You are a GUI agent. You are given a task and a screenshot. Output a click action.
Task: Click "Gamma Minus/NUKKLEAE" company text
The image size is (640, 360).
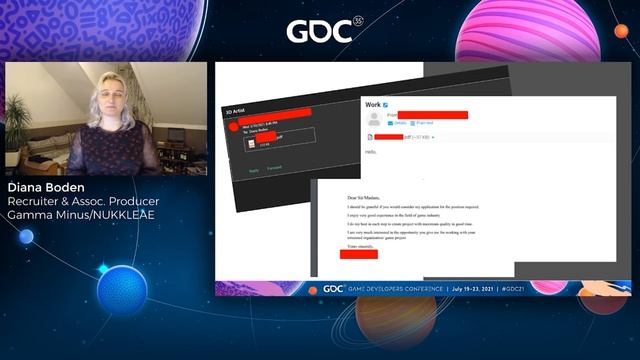coord(81,215)
